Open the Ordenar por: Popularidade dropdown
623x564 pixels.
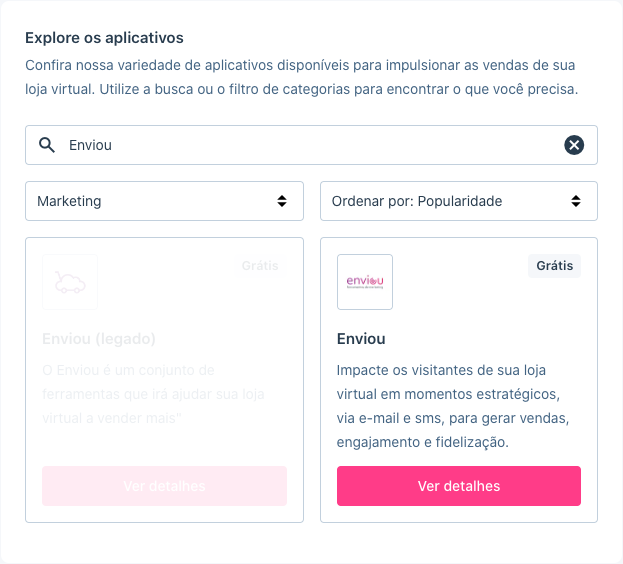click(x=459, y=201)
